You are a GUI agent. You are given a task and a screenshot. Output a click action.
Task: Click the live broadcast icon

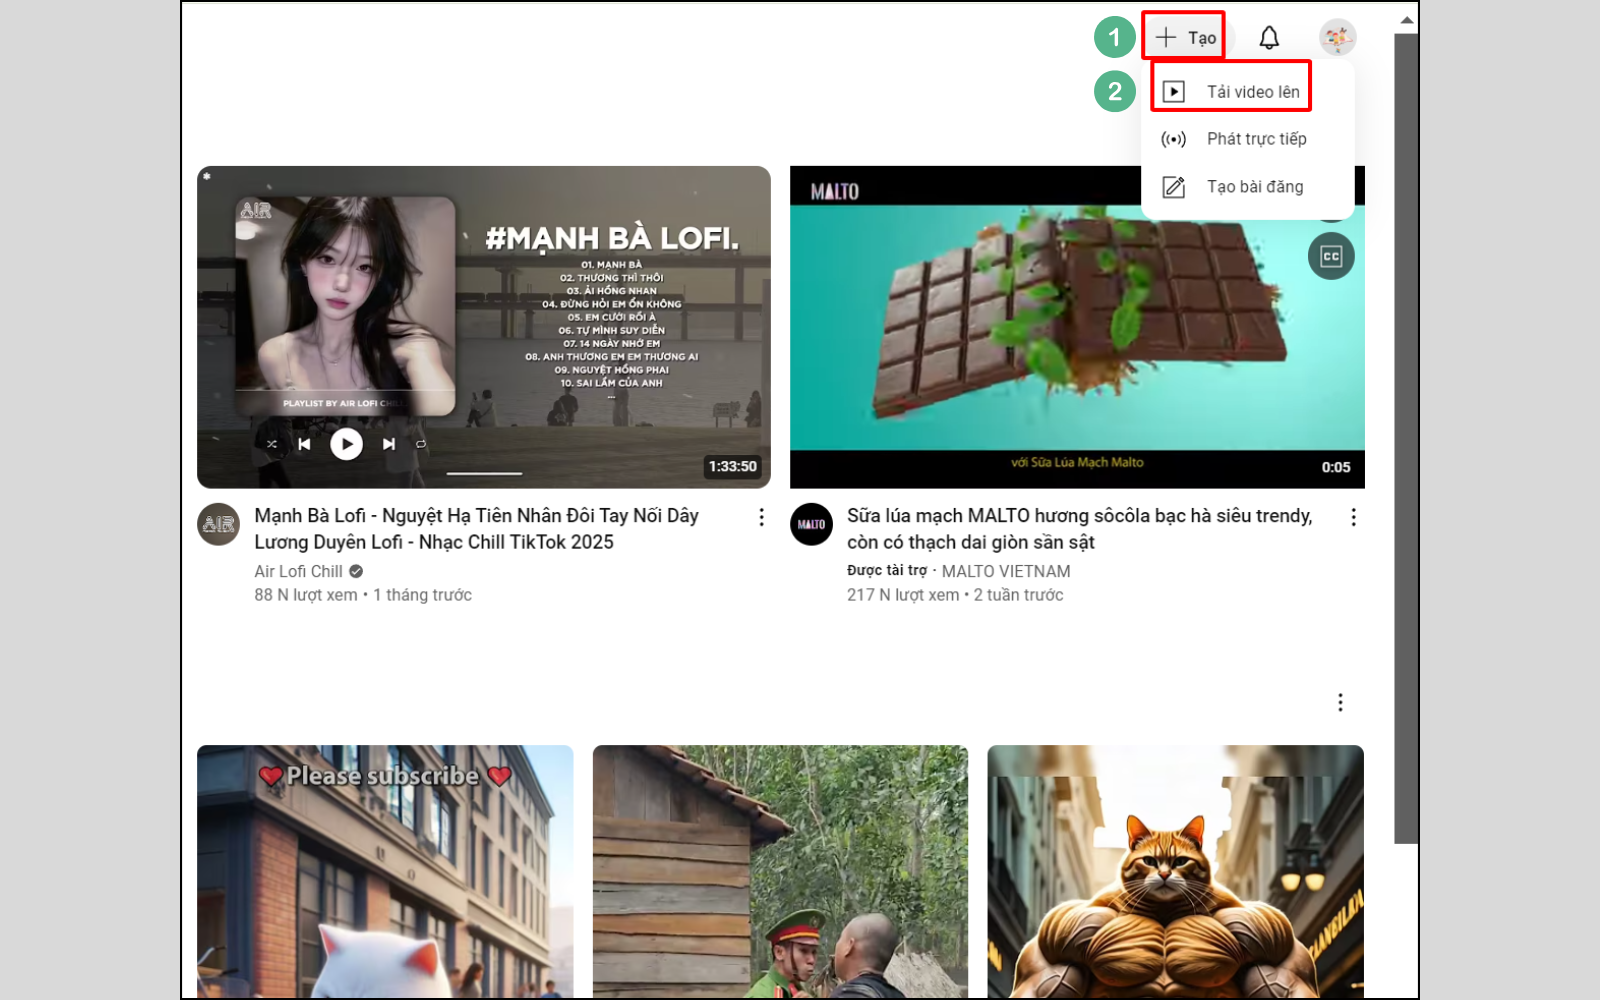[x=1174, y=139]
